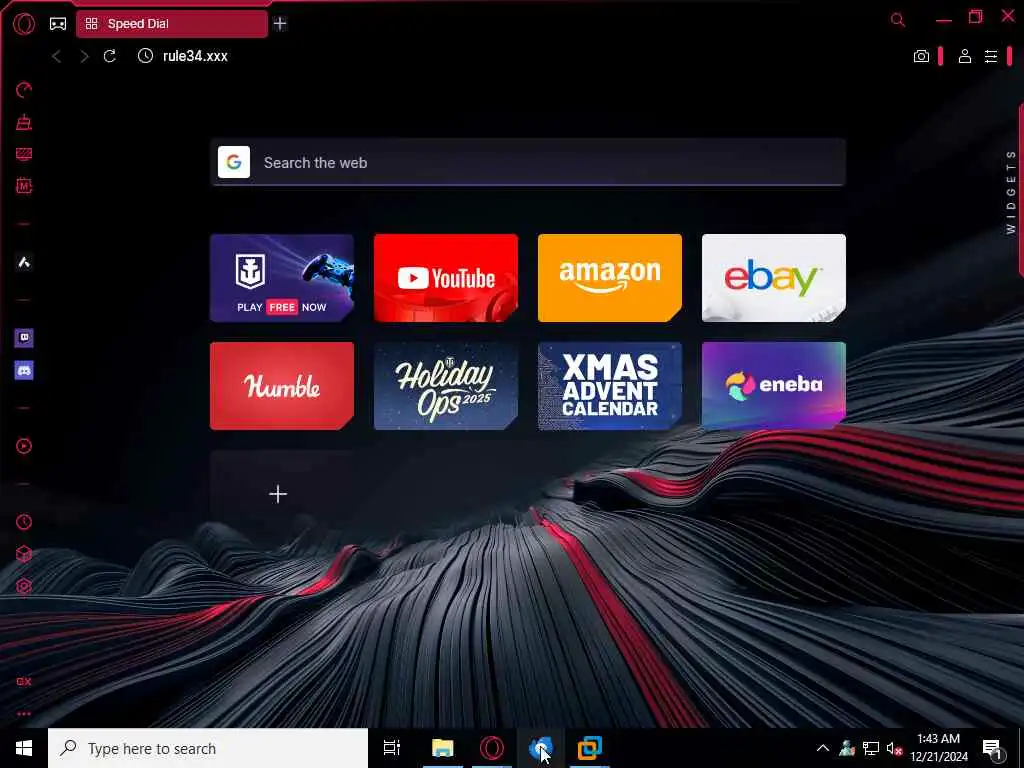Open Twitch in the sidebar

[24, 338]
